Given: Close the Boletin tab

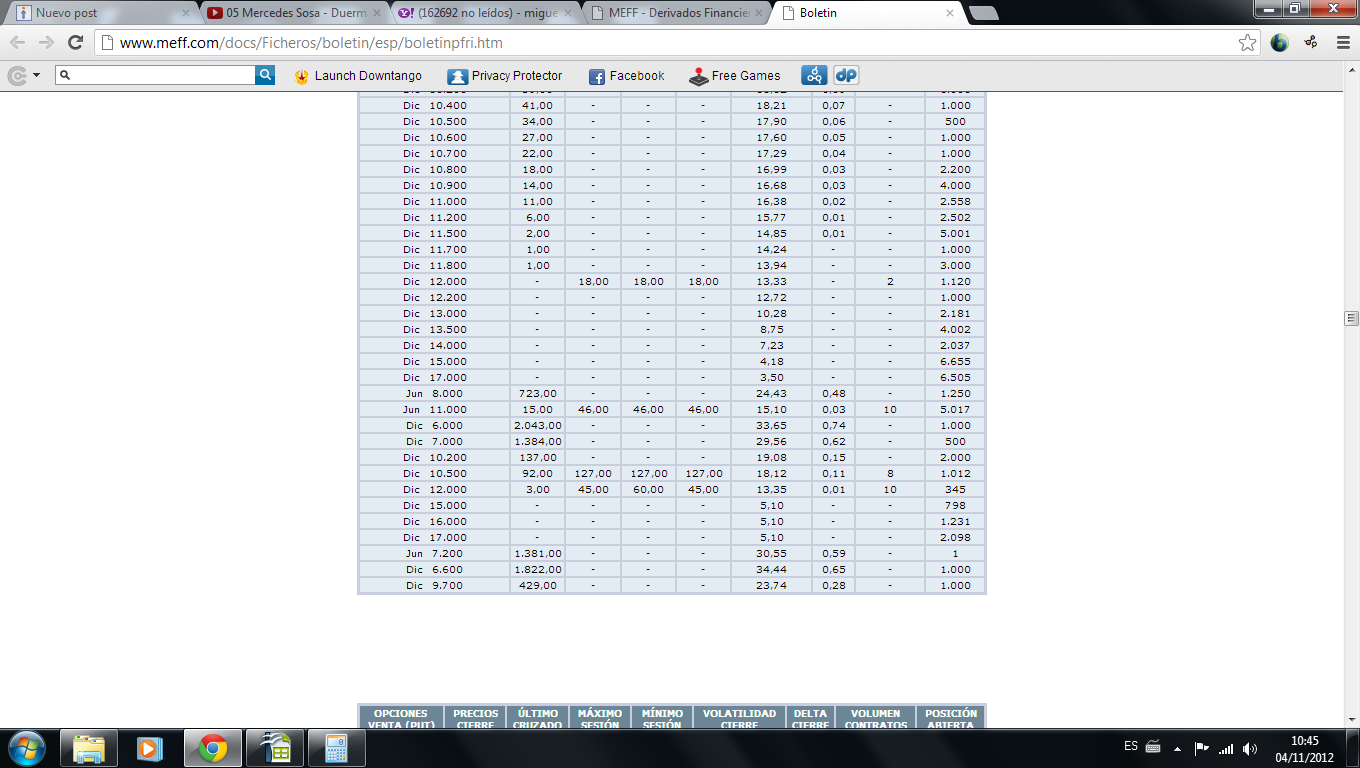Looking at the screenshot, I should pyautogui.click(x=950, y=13).
